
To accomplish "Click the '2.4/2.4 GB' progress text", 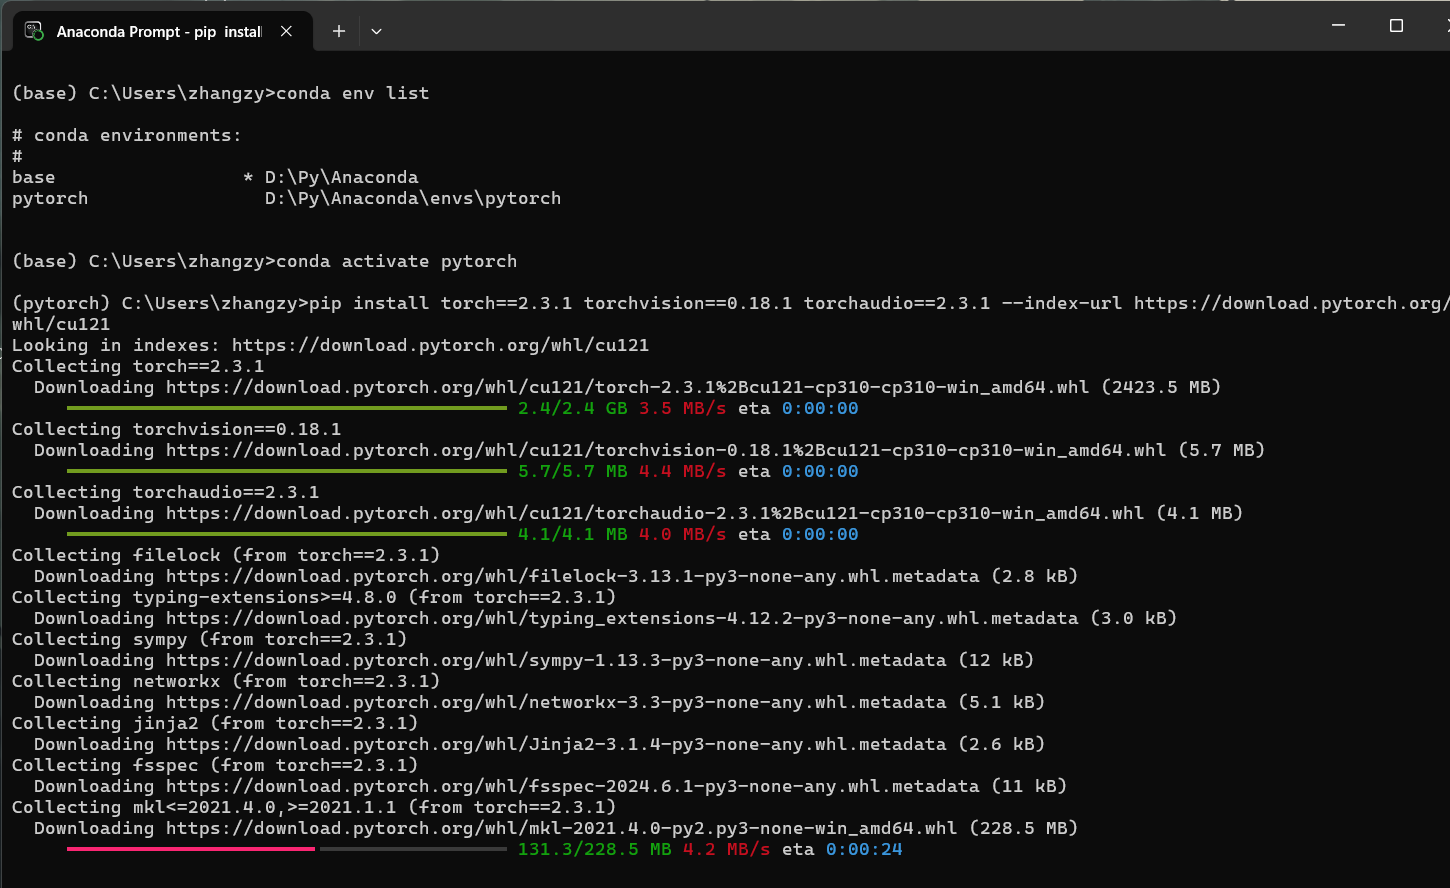I will [573, 408].
